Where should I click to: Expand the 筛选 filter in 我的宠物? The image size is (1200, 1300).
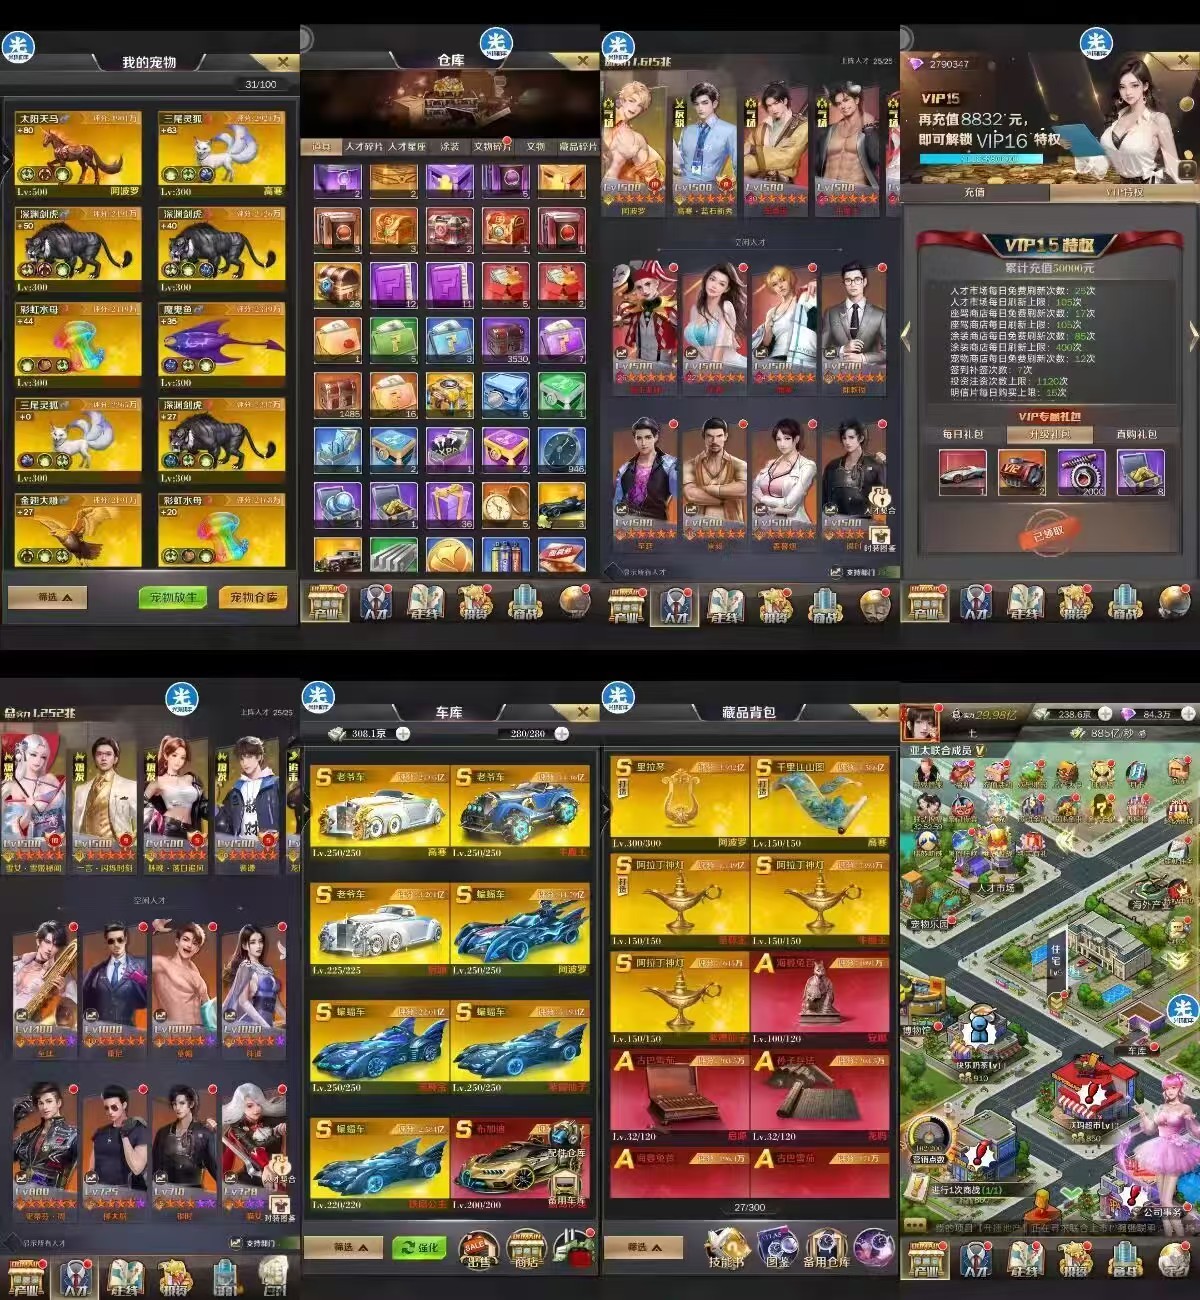47,597
